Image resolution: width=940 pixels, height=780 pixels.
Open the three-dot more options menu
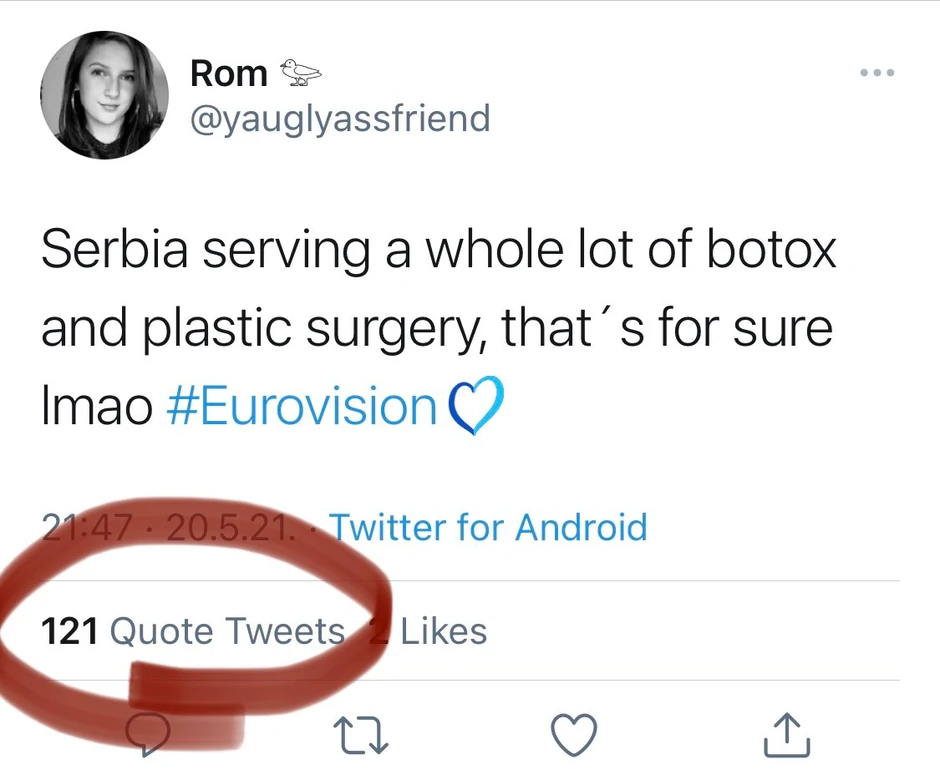tap(877, 73)
